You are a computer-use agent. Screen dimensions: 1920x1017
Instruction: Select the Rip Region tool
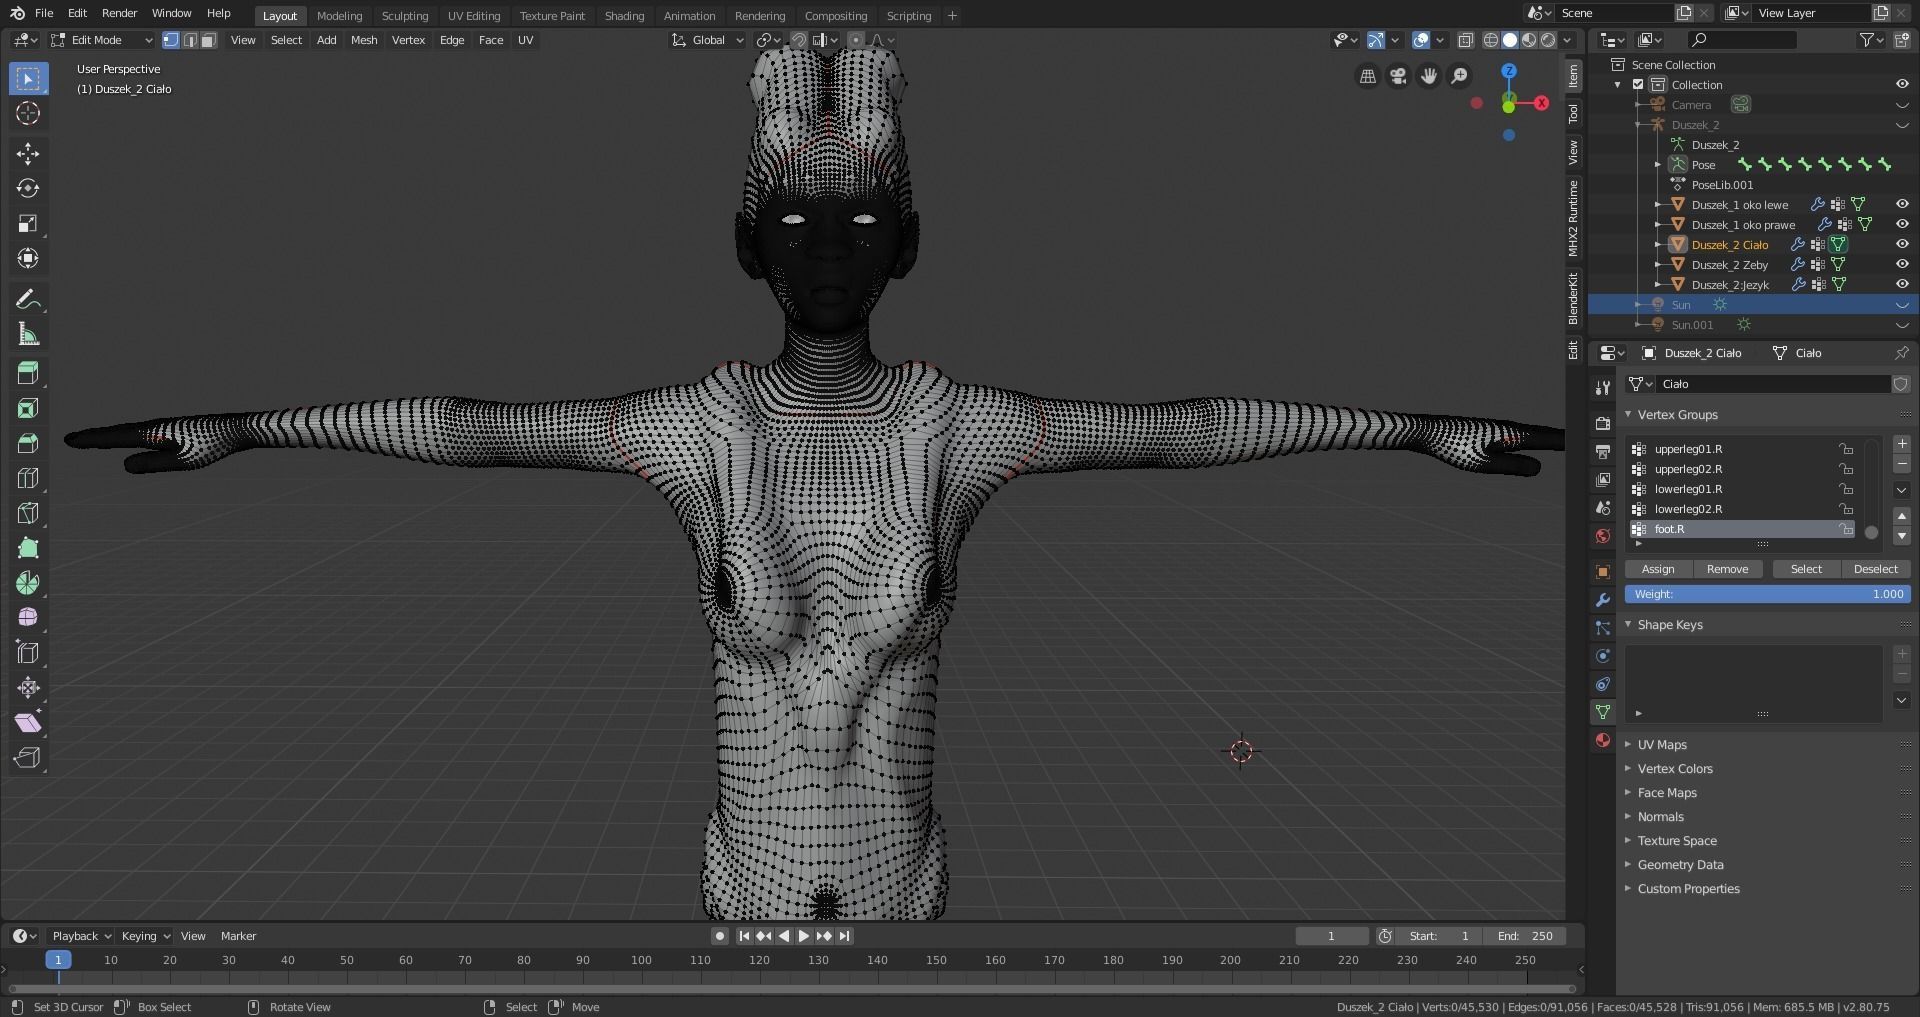tap(28, 758)
